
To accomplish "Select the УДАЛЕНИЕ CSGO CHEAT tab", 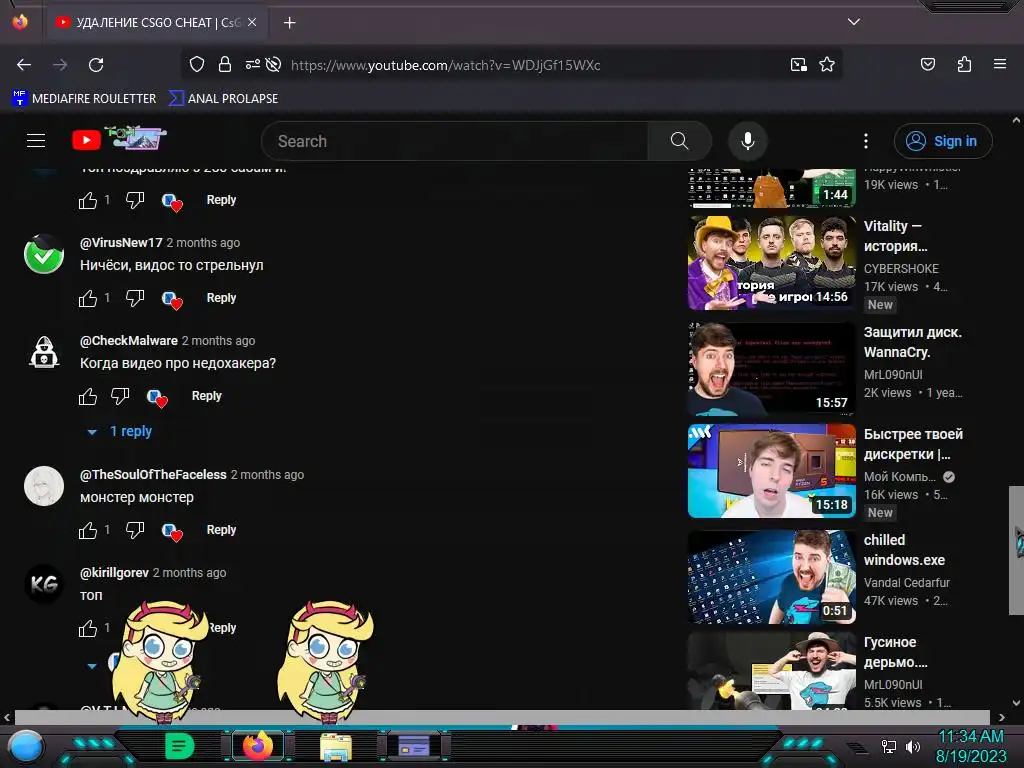I will 155,23.
